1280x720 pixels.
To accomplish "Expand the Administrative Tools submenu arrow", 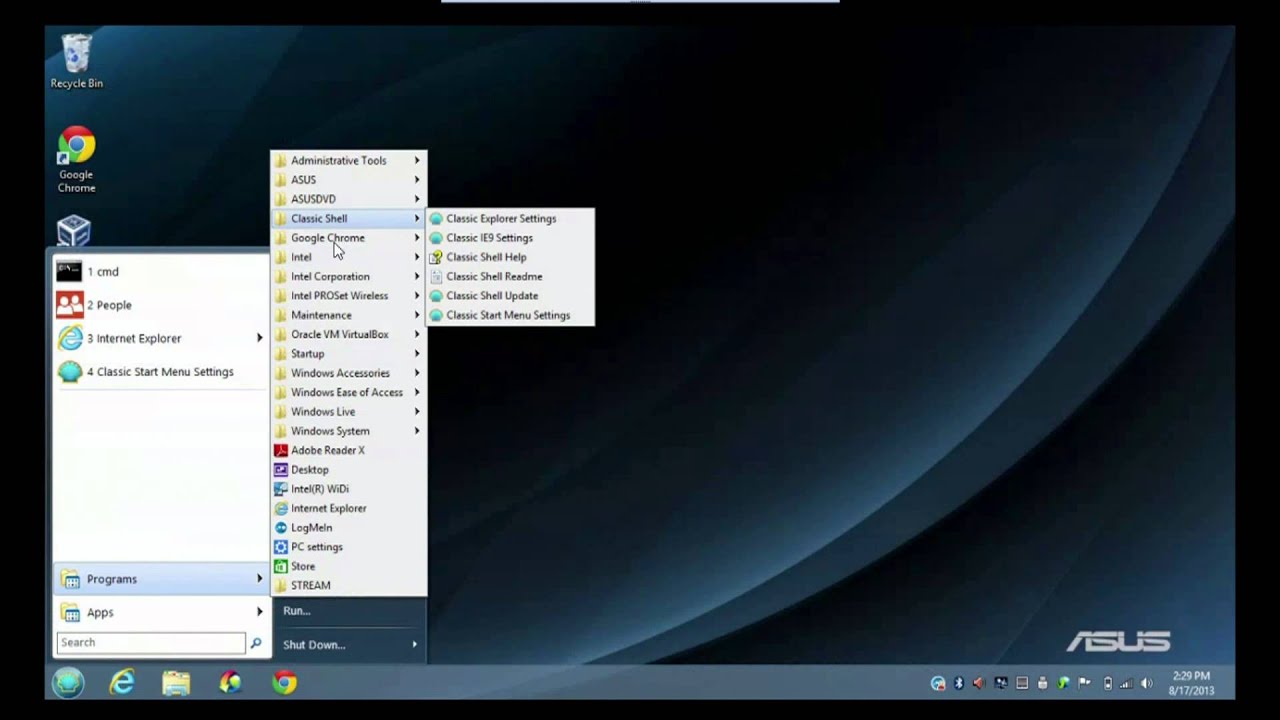I will 418,160.
